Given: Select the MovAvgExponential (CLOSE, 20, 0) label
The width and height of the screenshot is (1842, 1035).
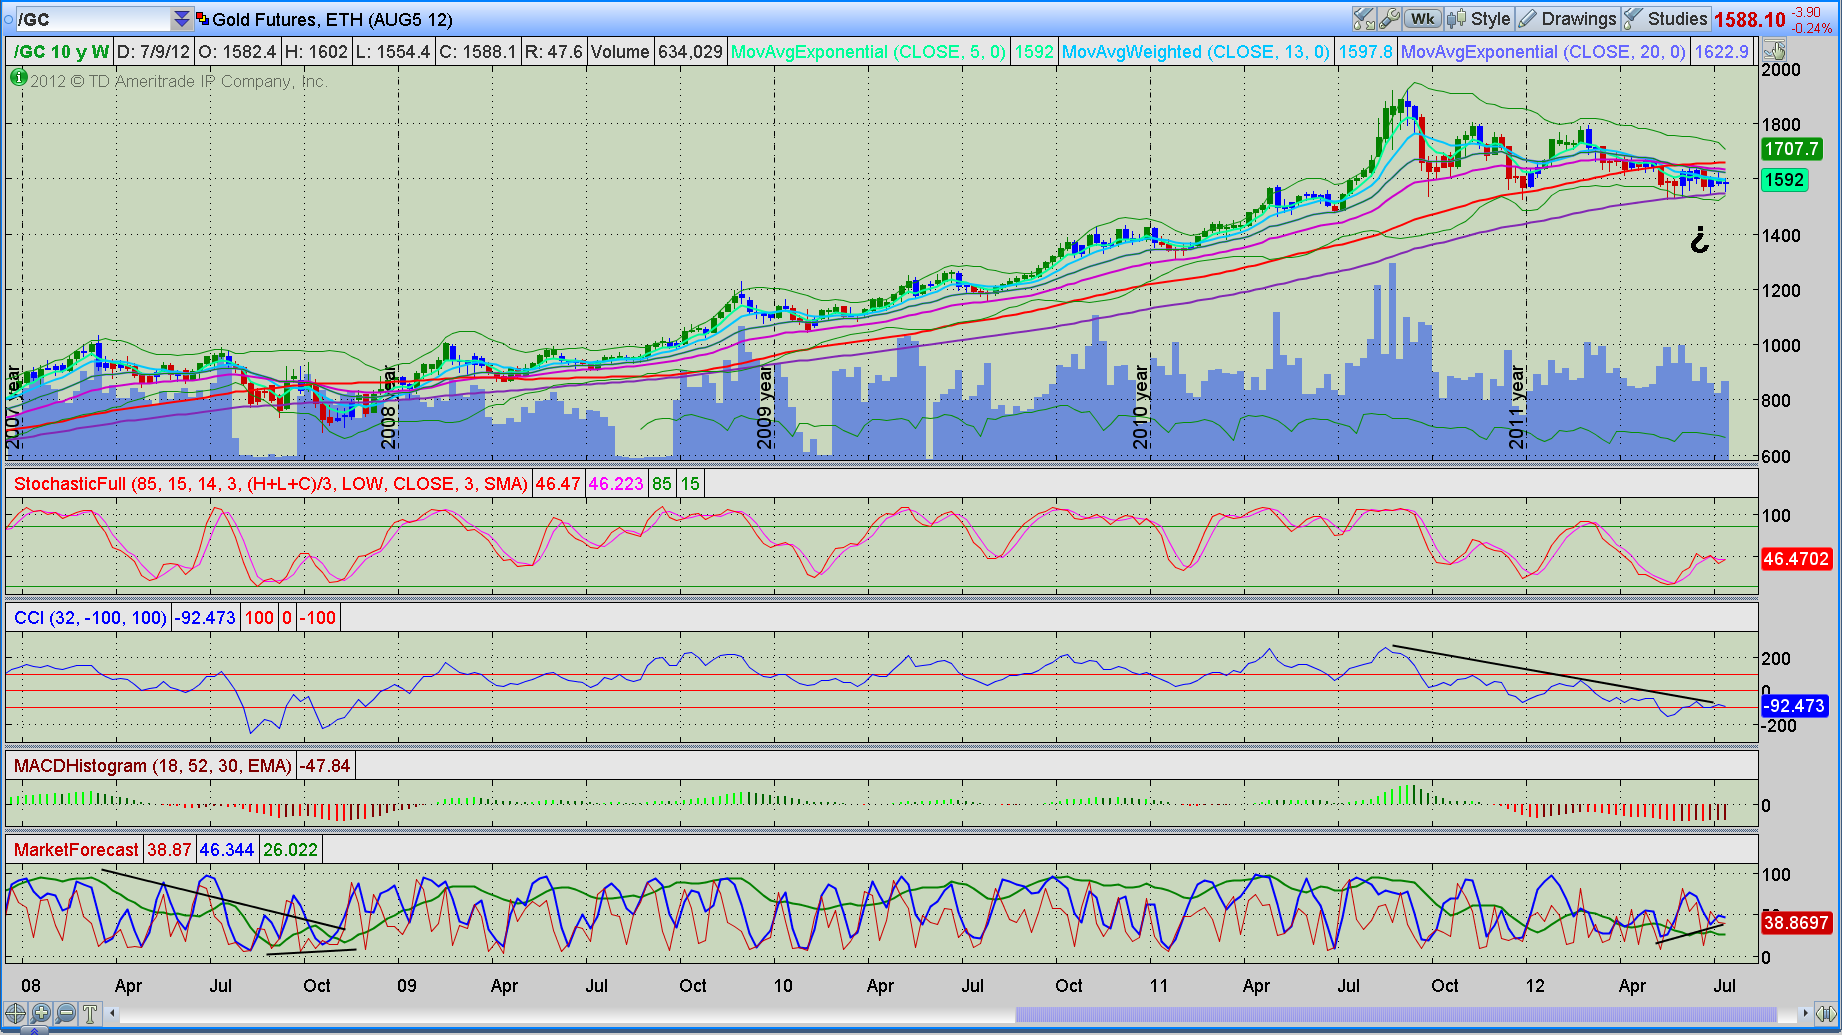Looking at the screenshot, I should [x=1543, y=52].
